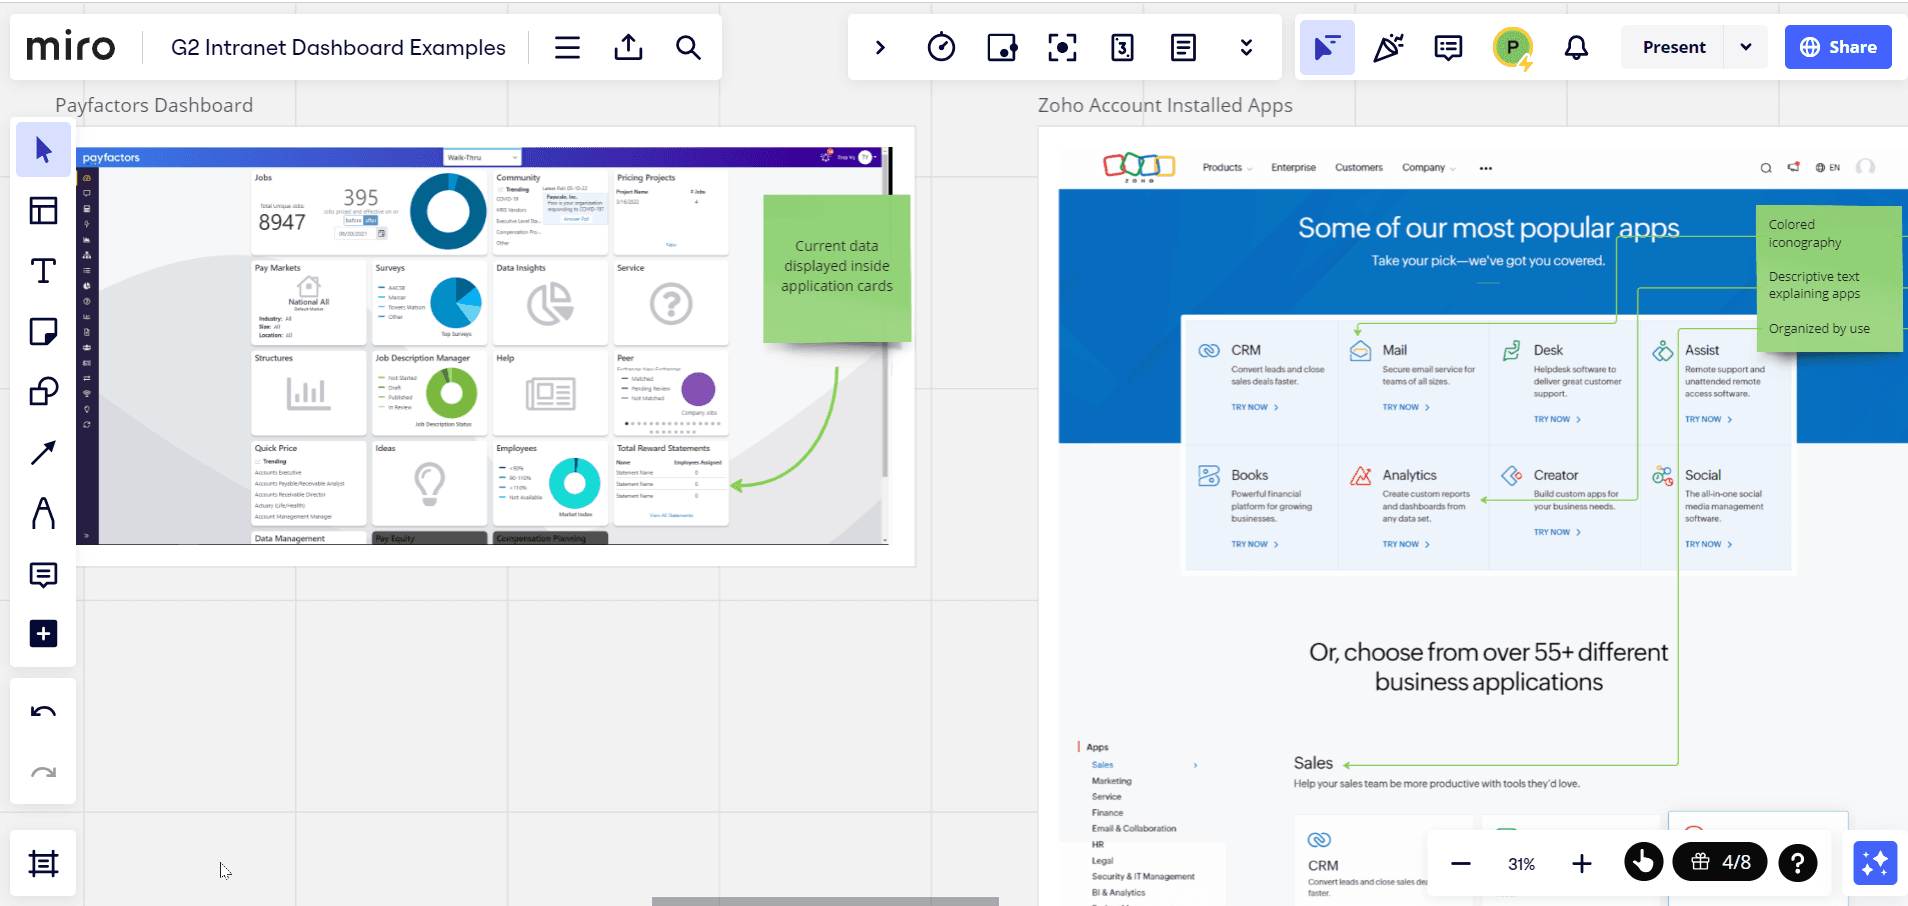Click Customers in Zoho navigation

tap(1358, 168)
